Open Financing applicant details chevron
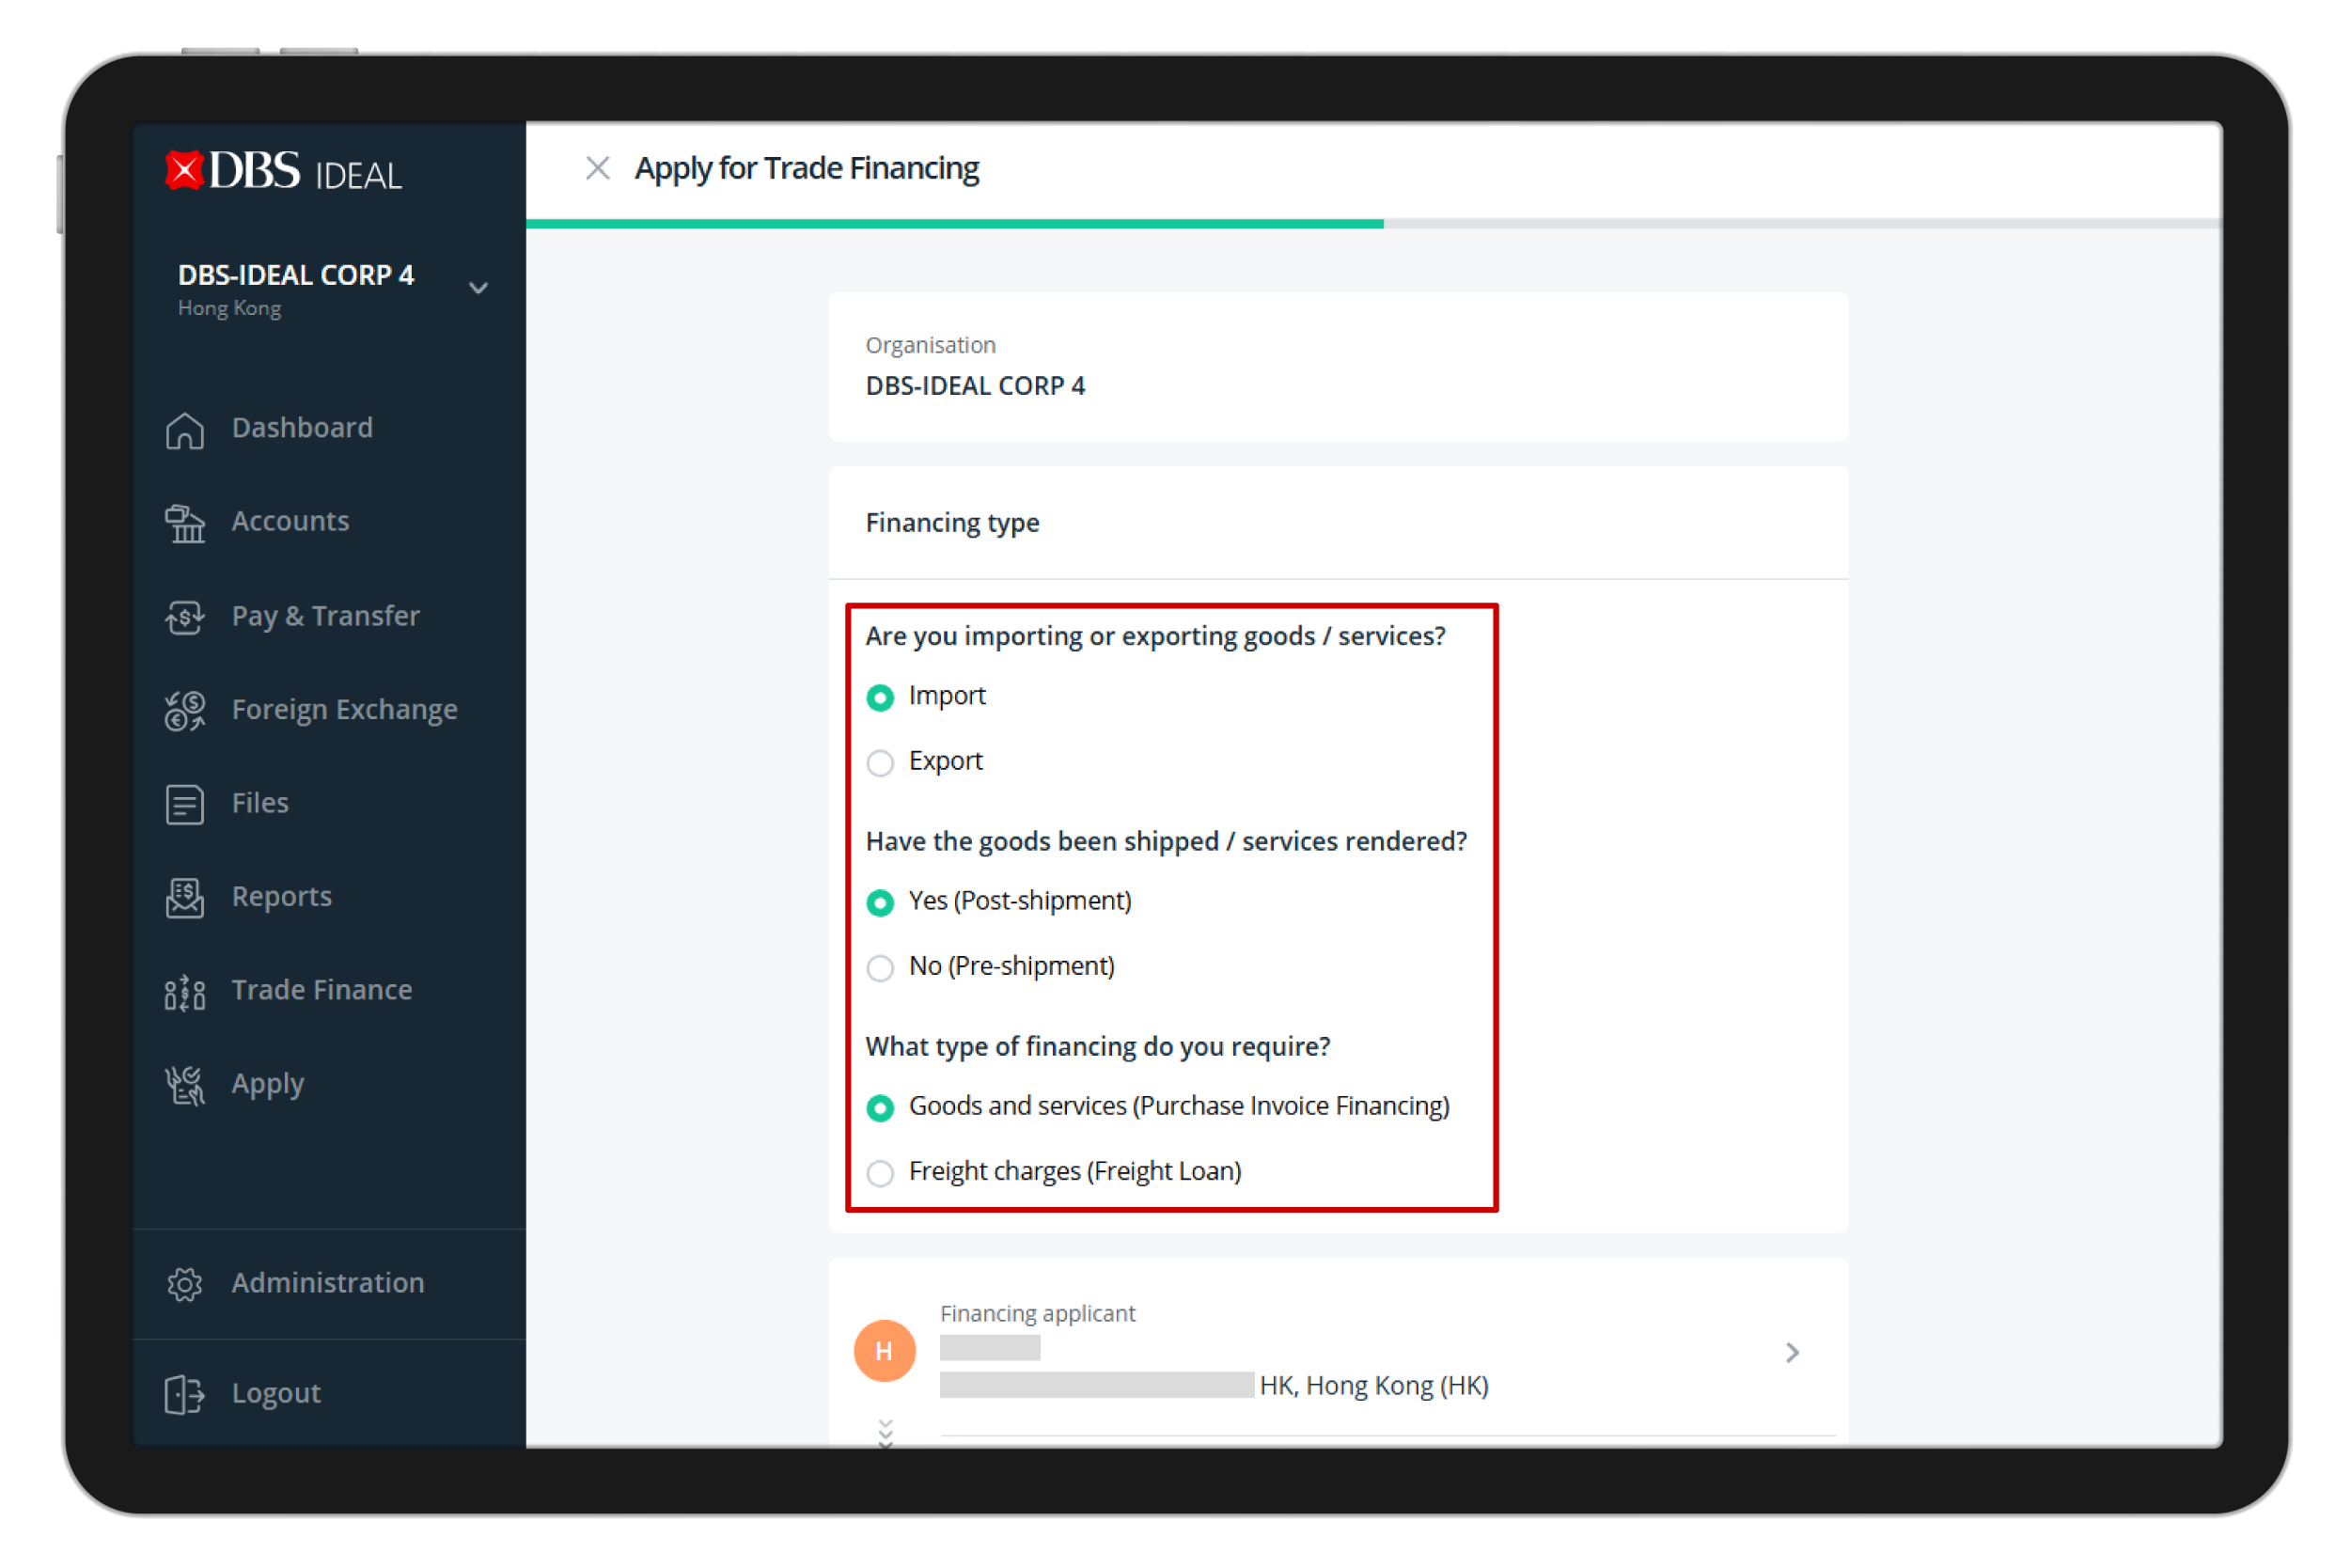Screen dimensions: 2351x1568 (x=1792, y=1353)
